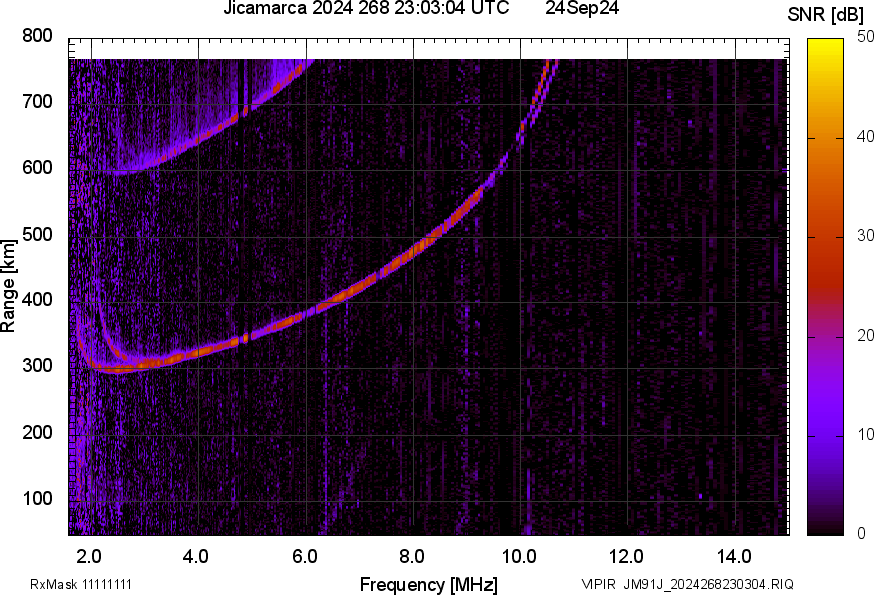Click the 800 range tick label
The height and width of the screenshot is (595, 874).
click(37, 36)
